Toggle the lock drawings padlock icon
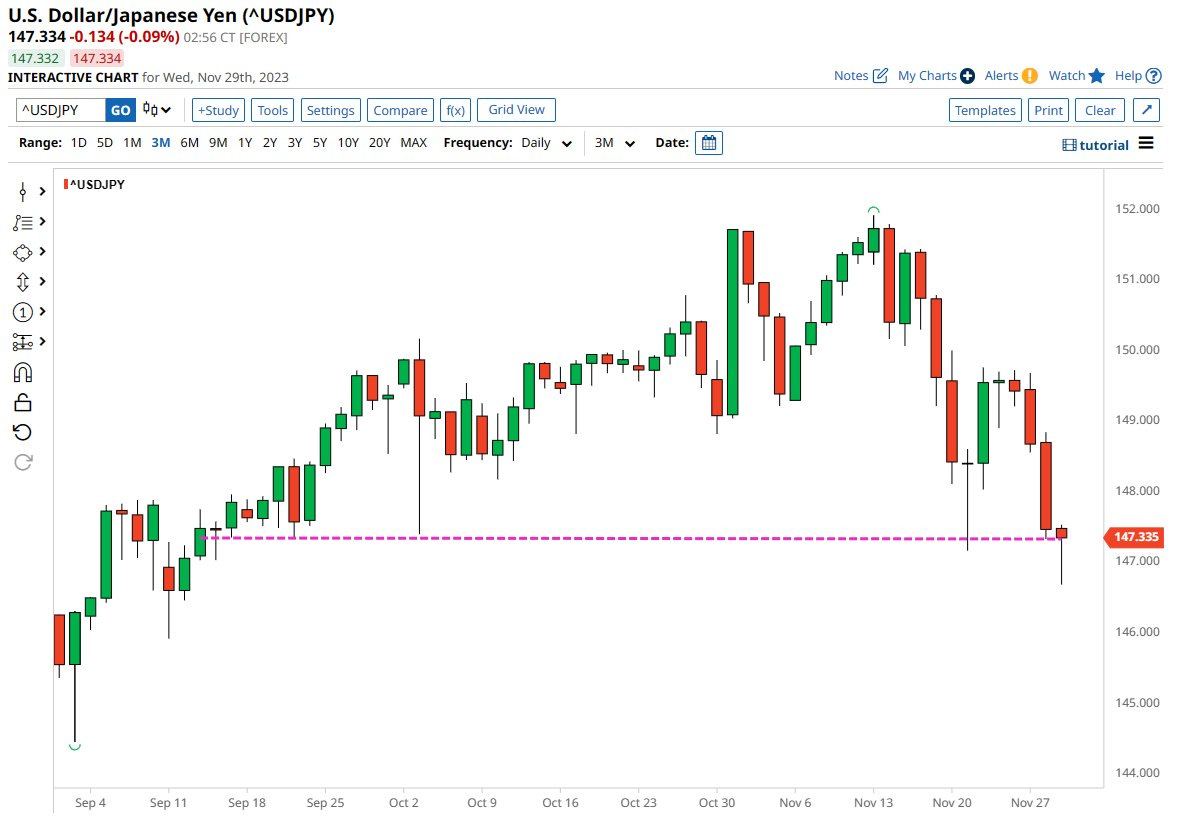1181x827 pixels. pos(23,402)
